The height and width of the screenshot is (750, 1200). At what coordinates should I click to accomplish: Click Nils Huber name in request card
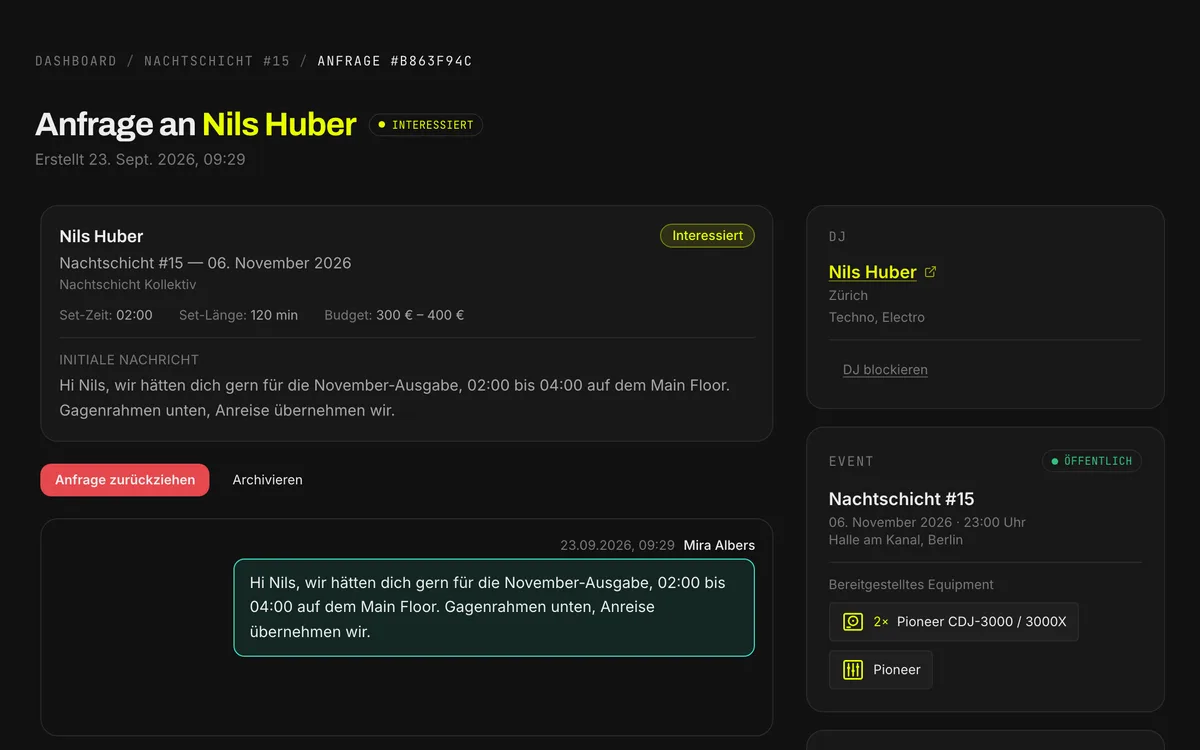pos(101,237)
